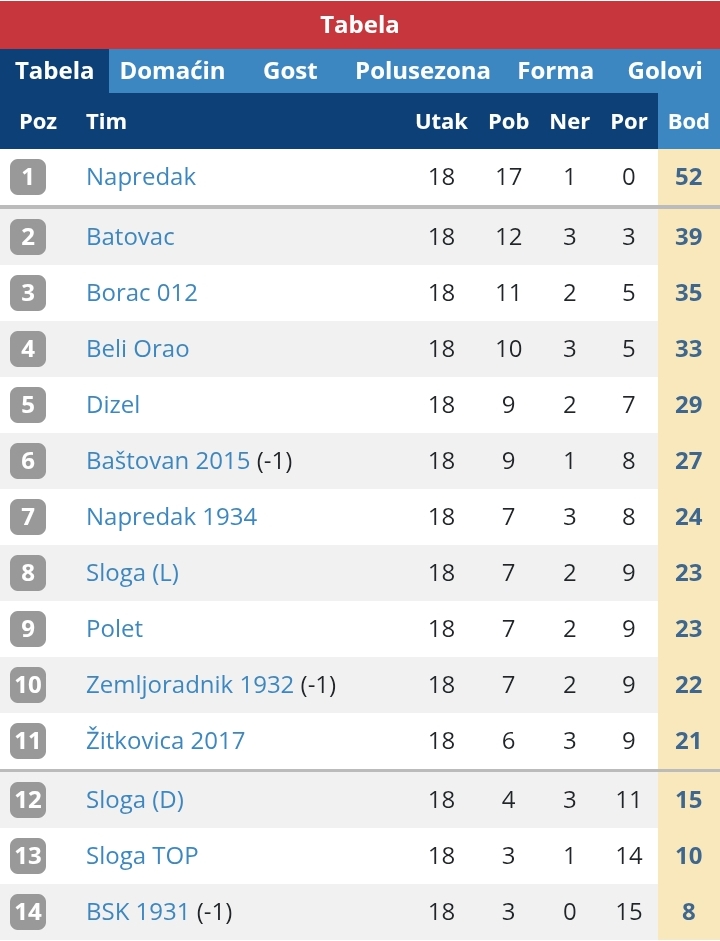720x941 pixels.
Task: Open the Gost tab
Action: tap(290, 71)
